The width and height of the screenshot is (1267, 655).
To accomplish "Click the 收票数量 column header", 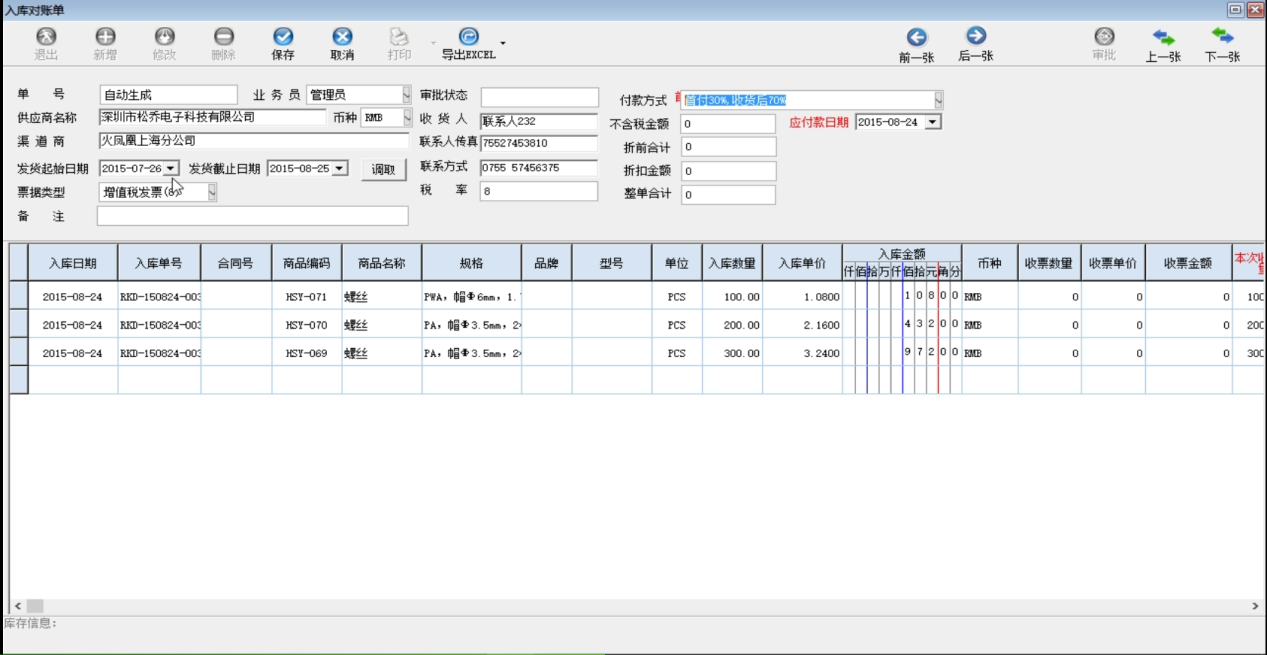I will coord(1049,264).
